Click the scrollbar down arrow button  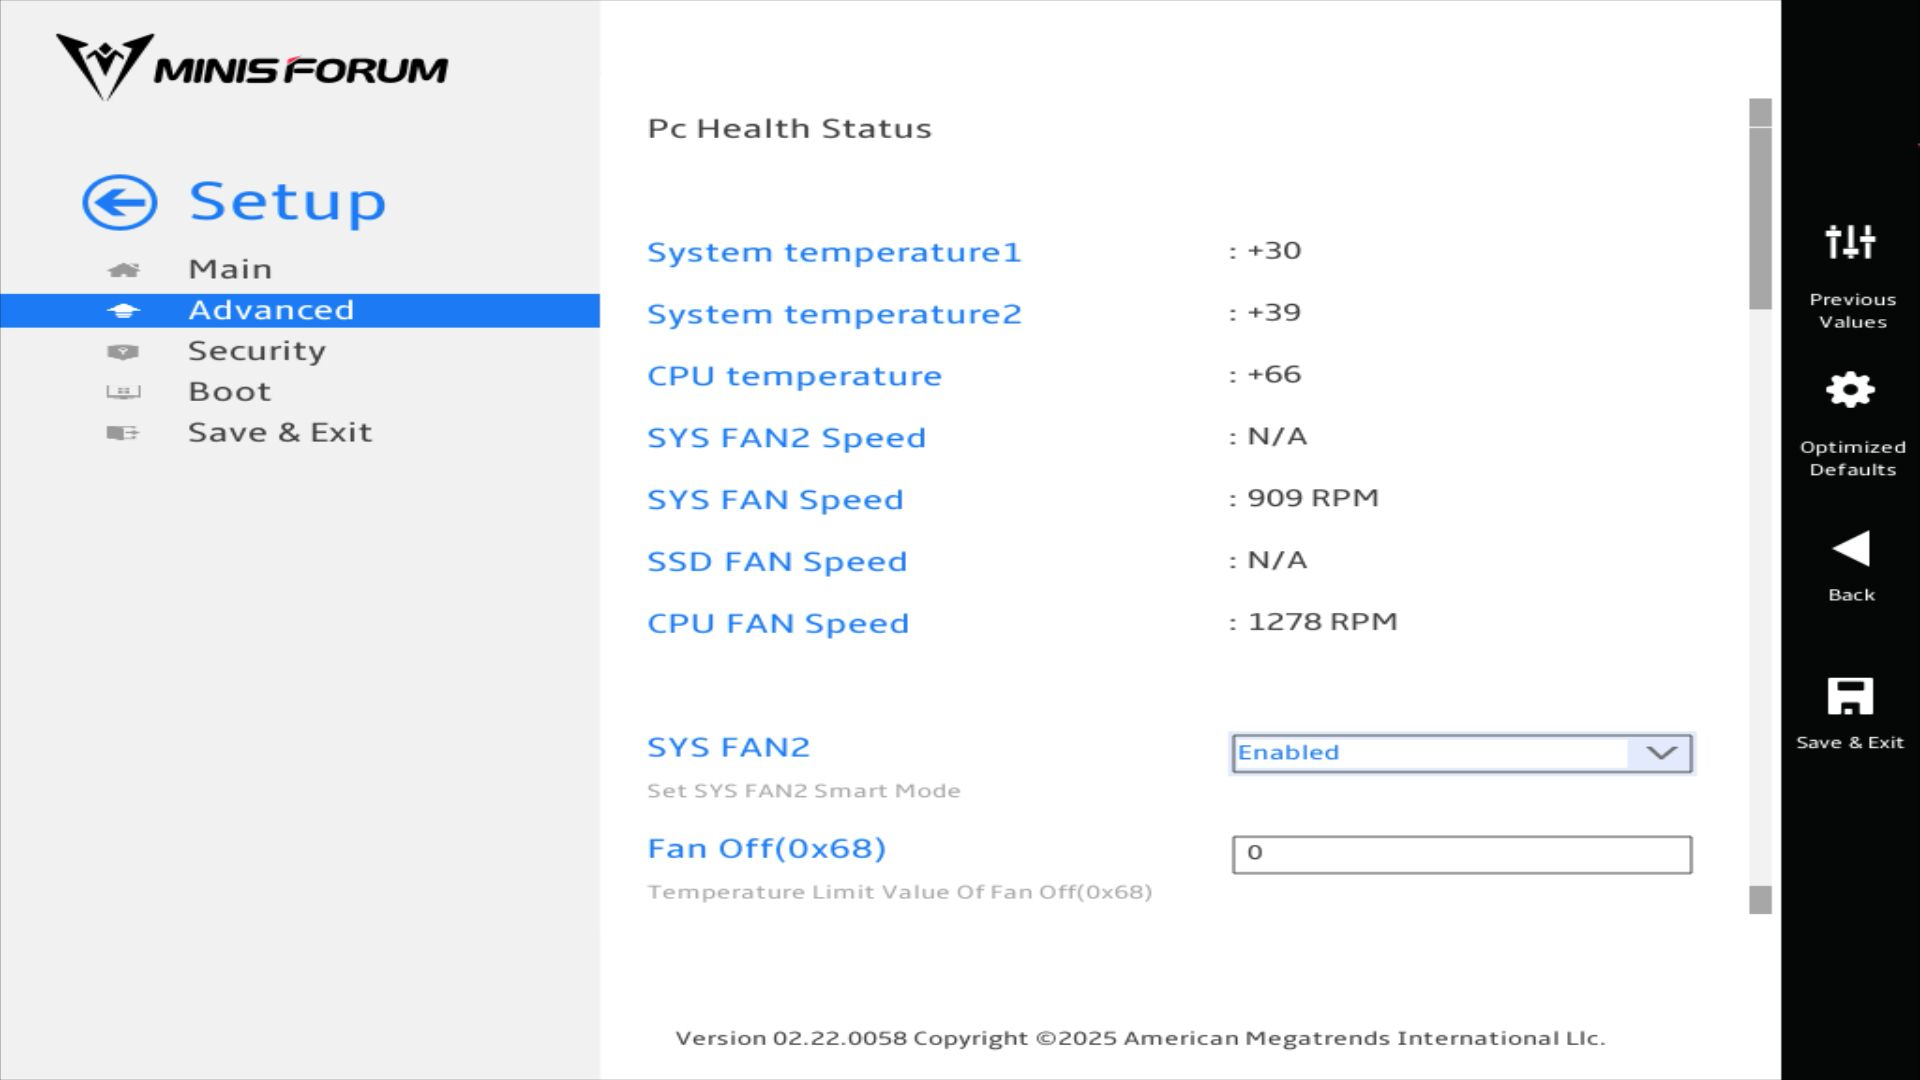pos(1760,900)
